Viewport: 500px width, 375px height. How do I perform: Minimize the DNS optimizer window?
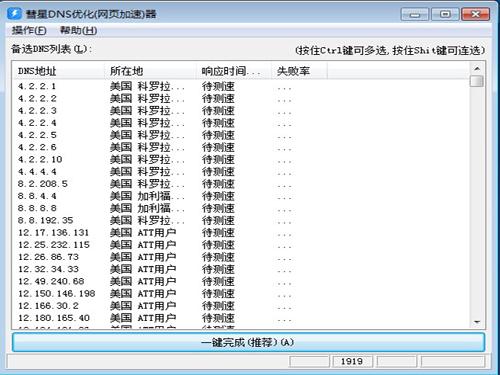(415, 14)
